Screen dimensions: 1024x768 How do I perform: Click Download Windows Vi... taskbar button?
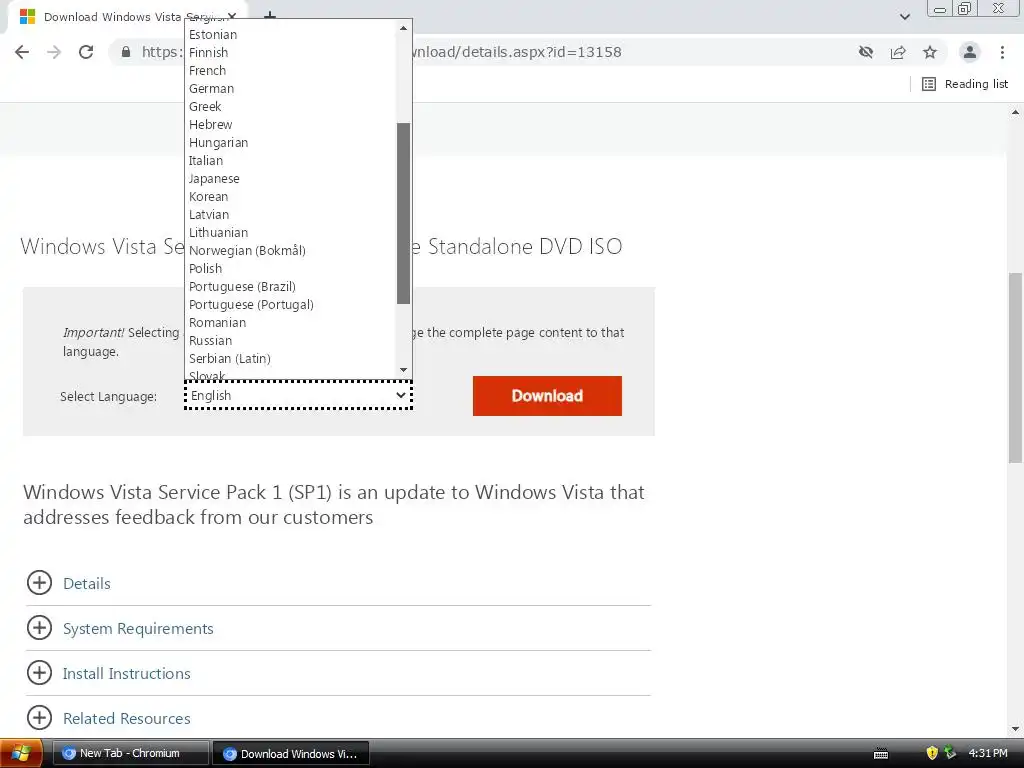(291, 754)
